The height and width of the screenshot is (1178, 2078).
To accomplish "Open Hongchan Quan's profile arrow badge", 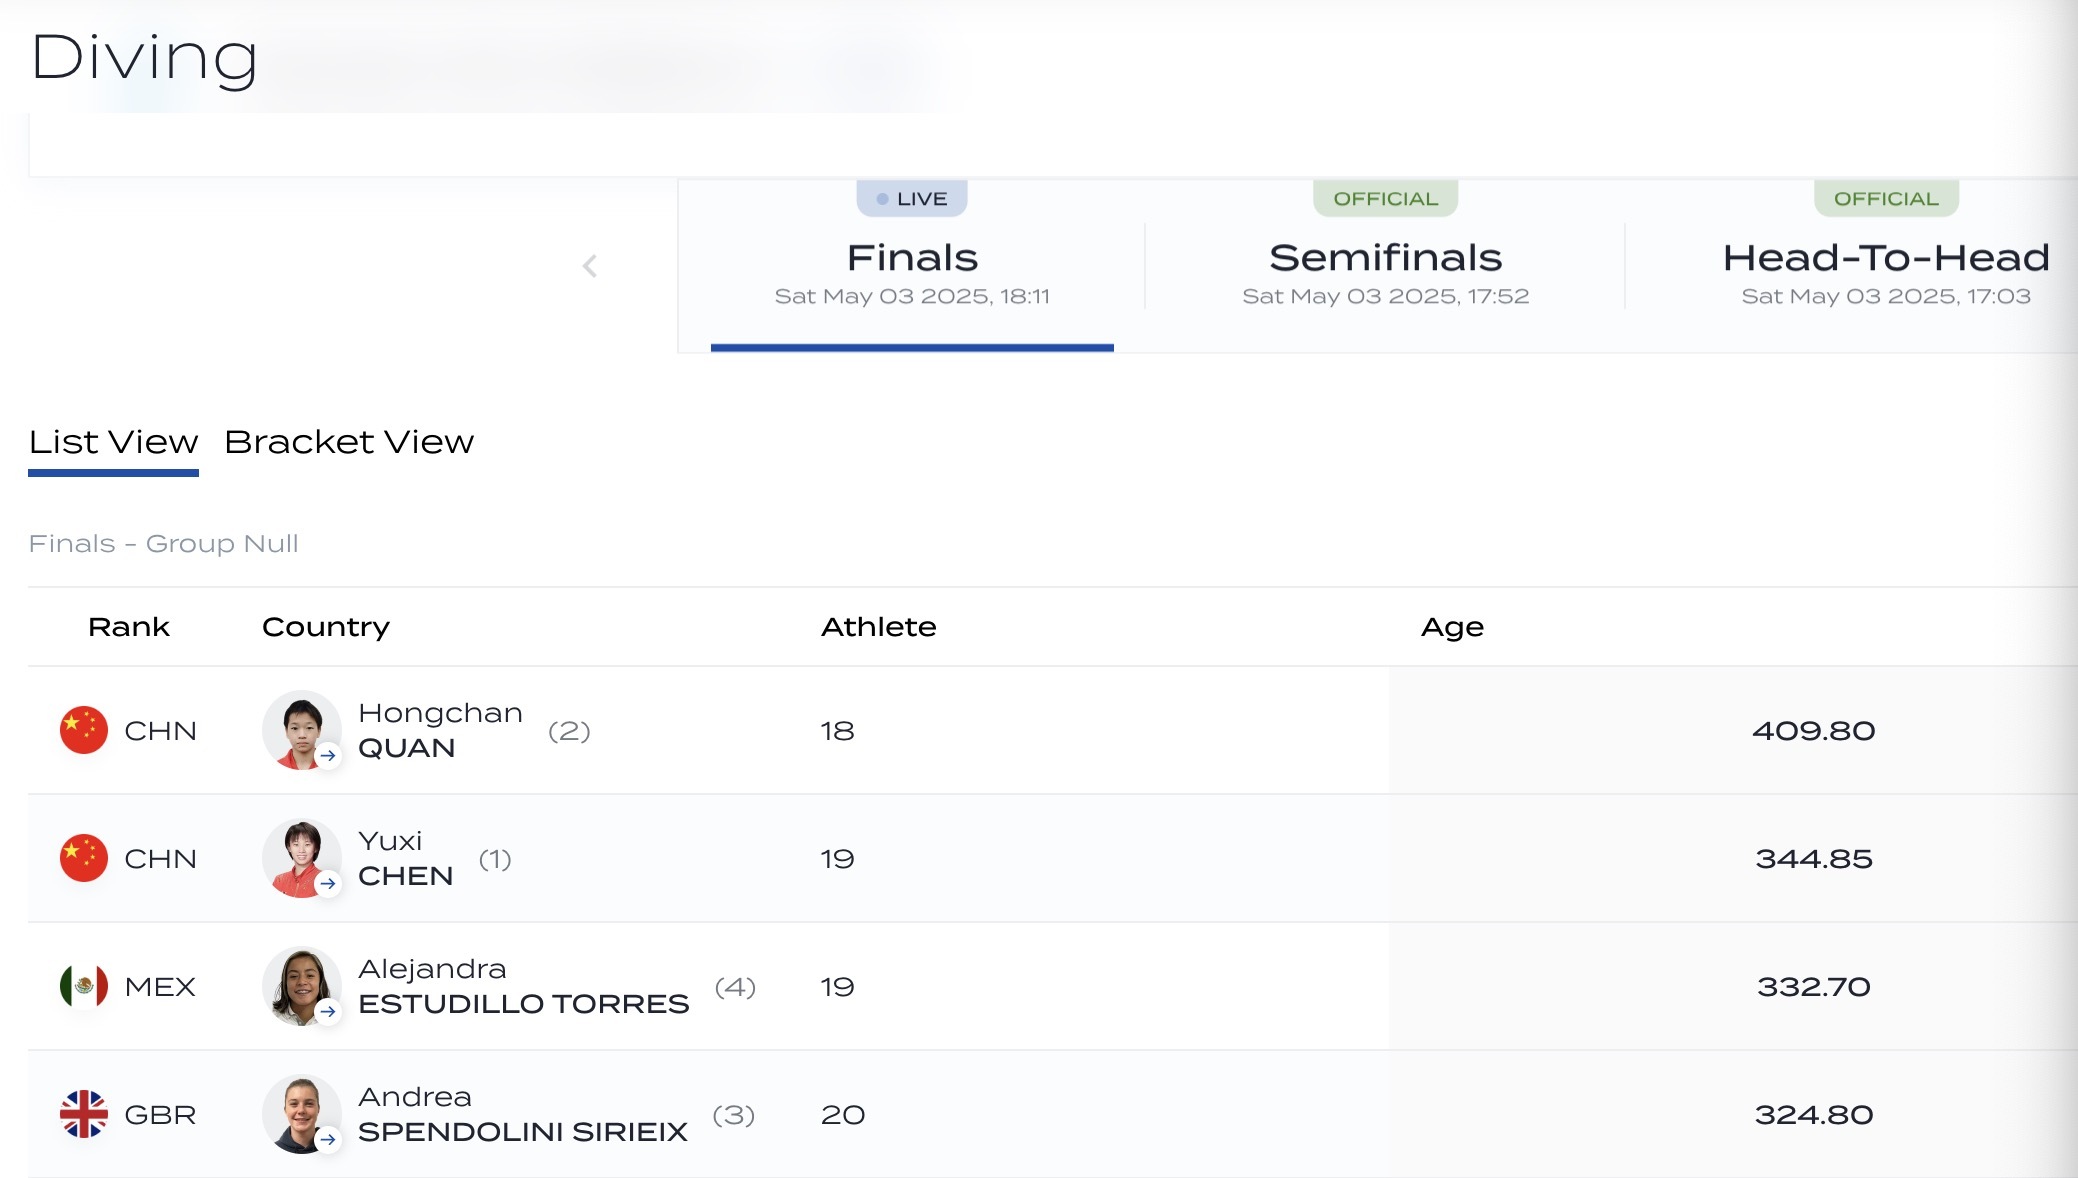I will [328, 755].
